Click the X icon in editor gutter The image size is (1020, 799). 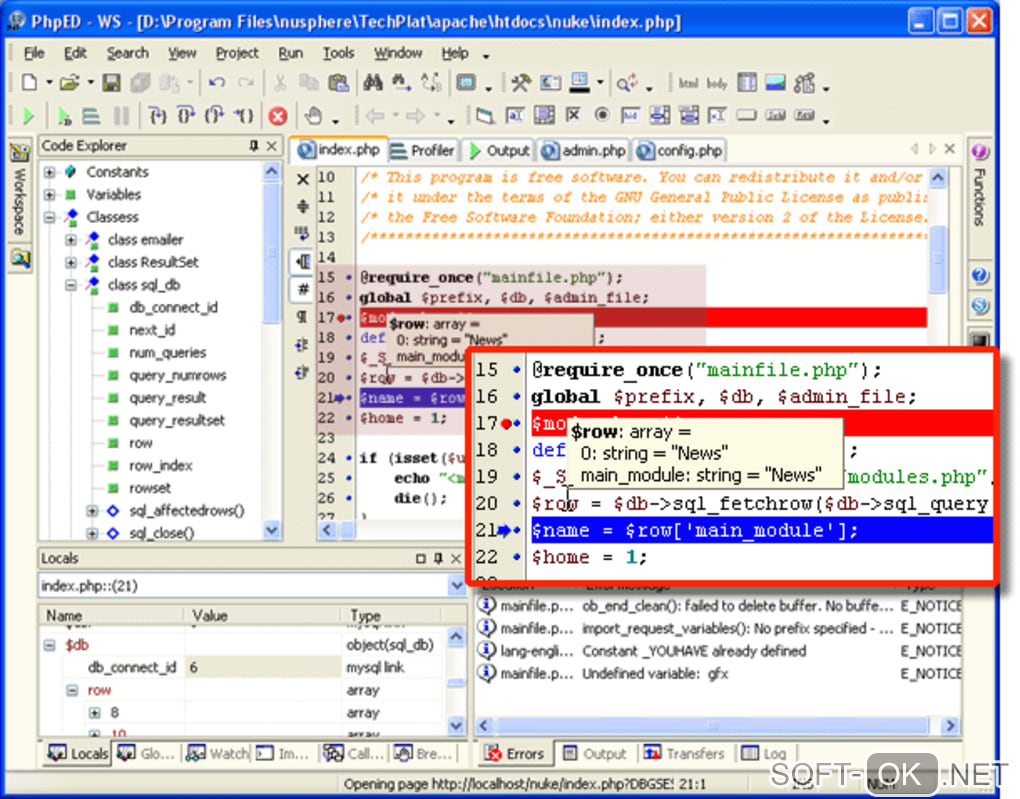[x=302, y=179]
